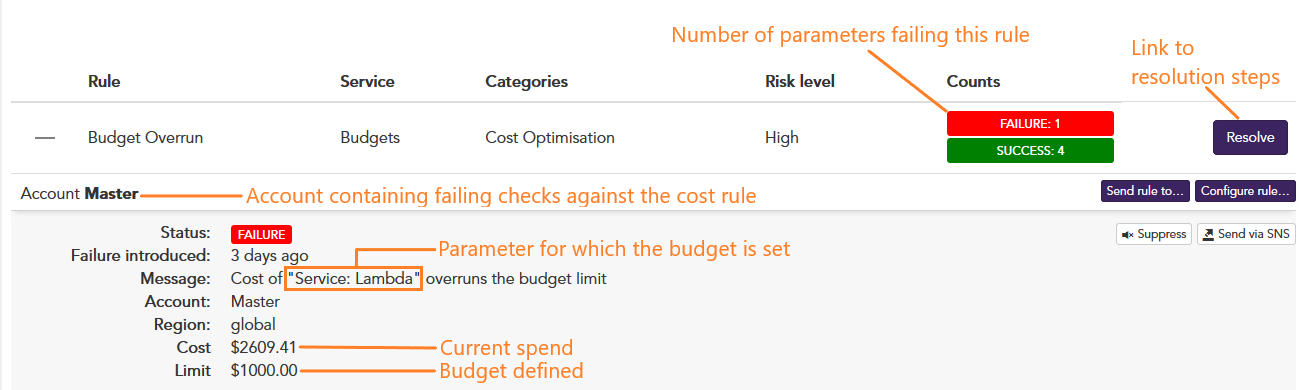Click the share icon on Send via SNS
The image size is (1308, 390).
coord(1208,234)
